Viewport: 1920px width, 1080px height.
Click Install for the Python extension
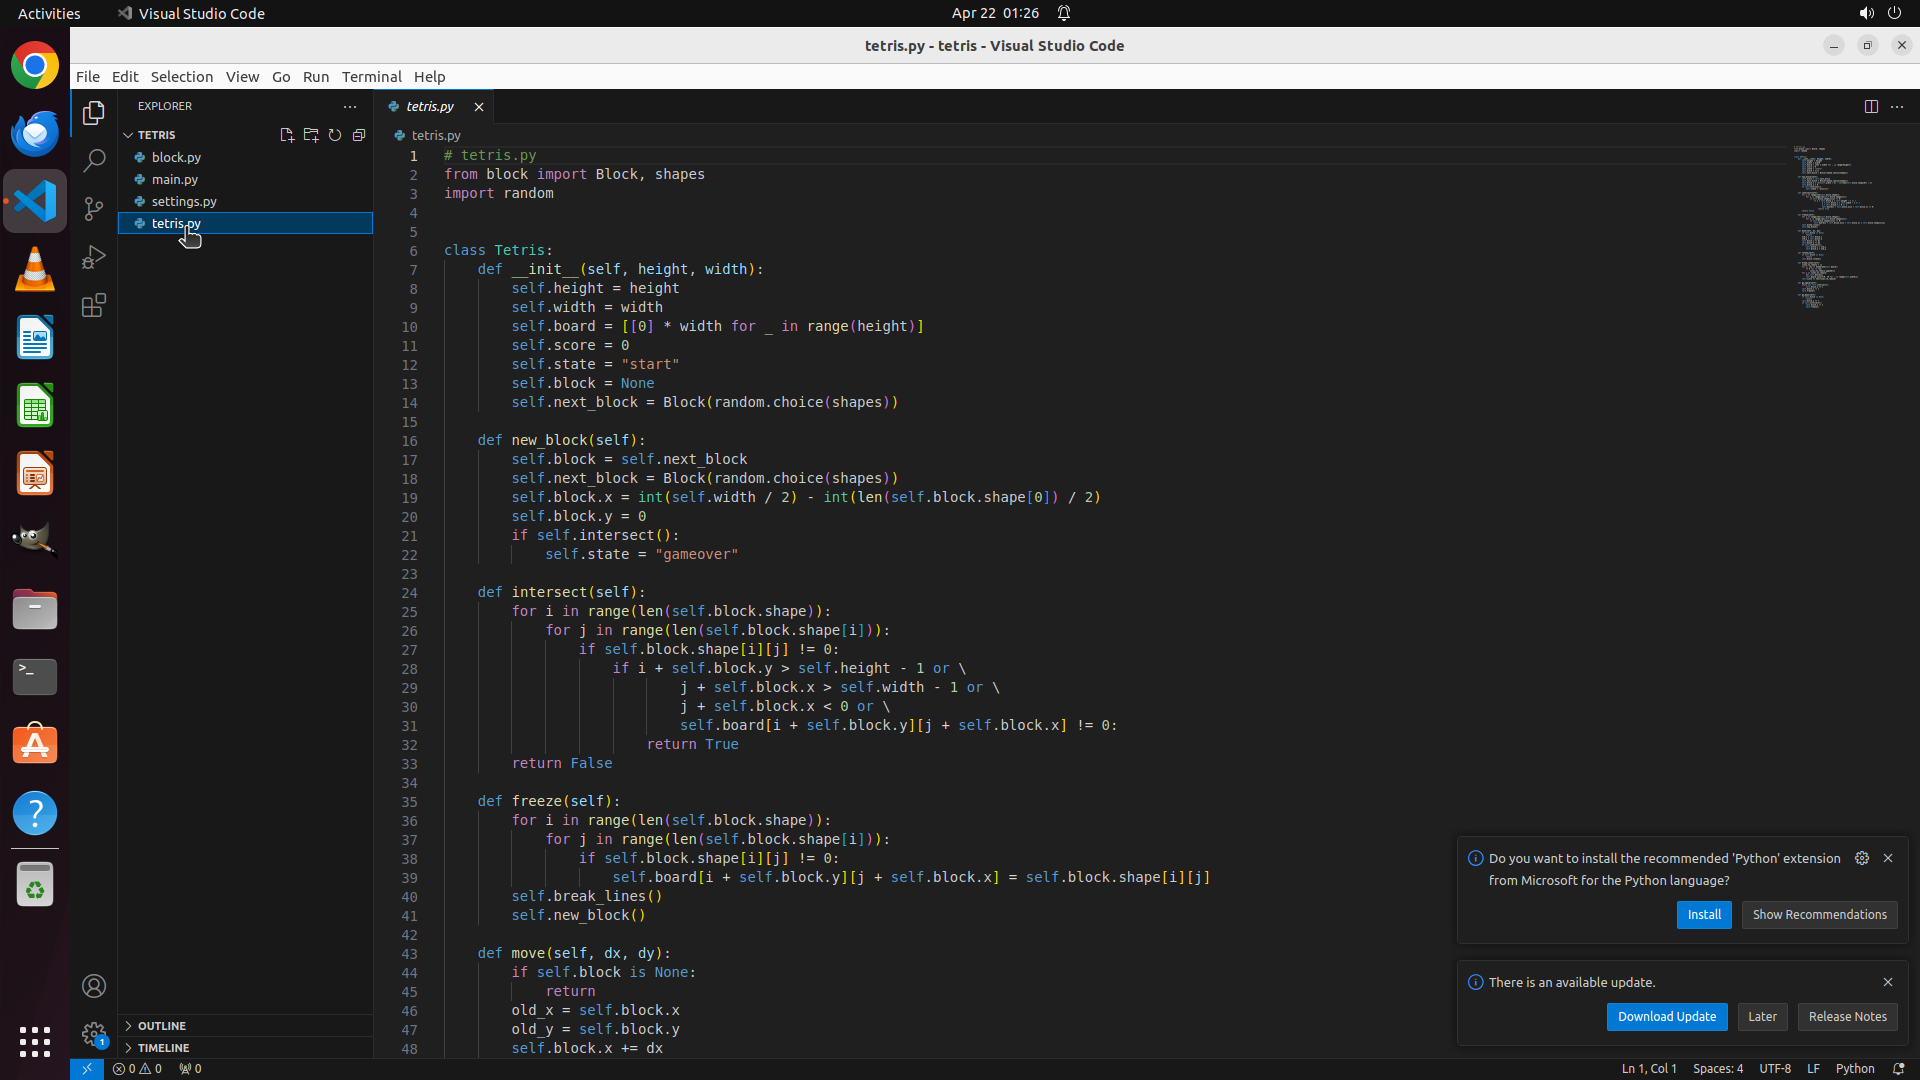coord(1703,915)
